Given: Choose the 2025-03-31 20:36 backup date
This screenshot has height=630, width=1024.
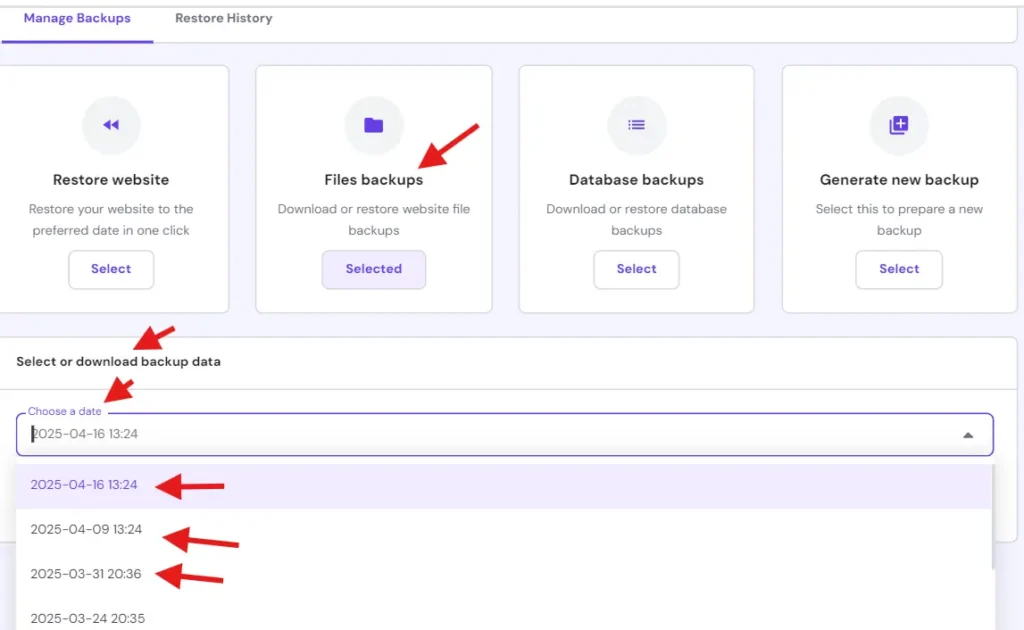Looking at the screenshot, I should (x=504, y=574).
